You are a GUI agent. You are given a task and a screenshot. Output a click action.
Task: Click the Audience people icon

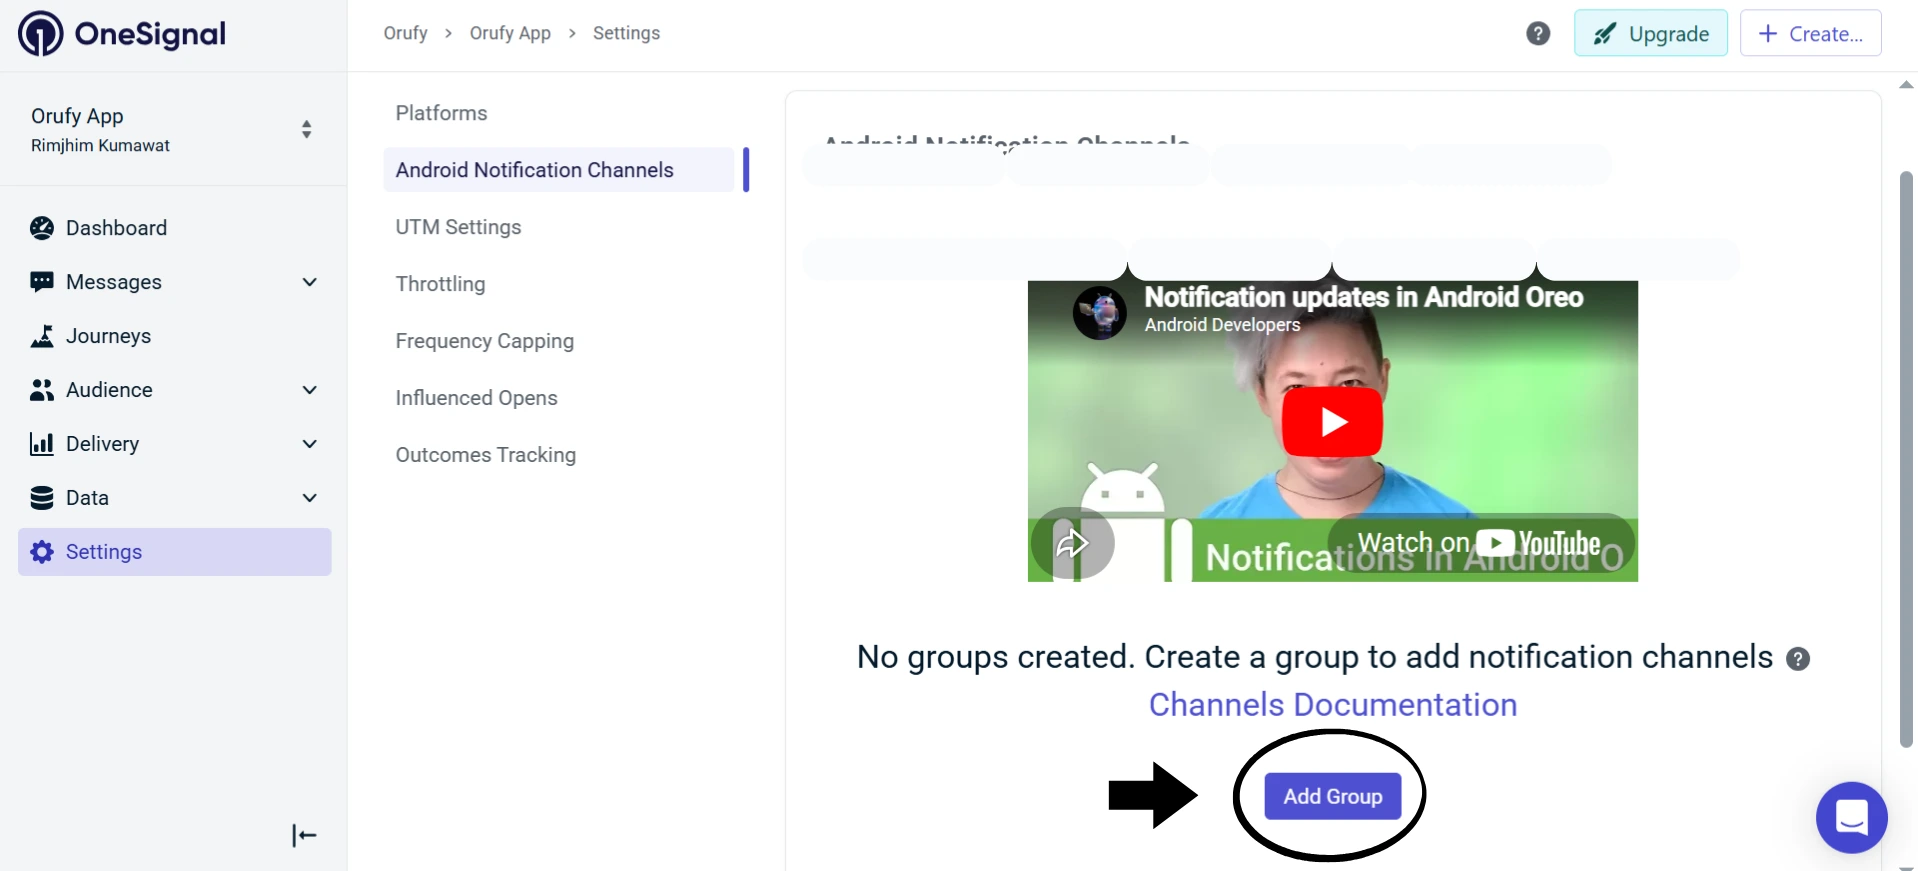[x=42, y=390]
